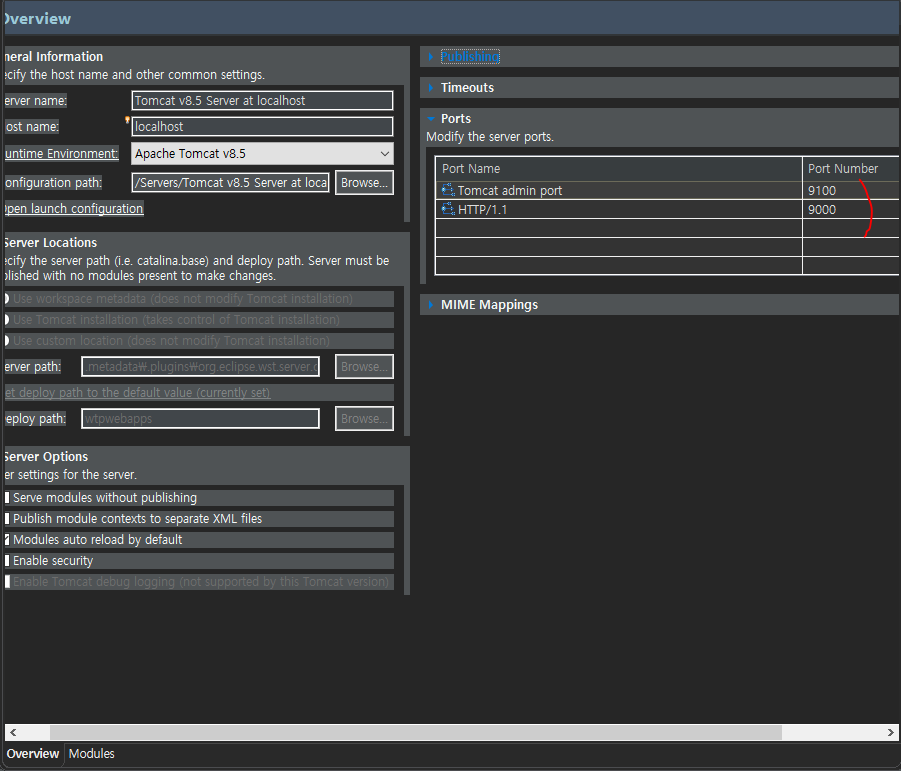Expand the Timeouts section

pos(430,88)
